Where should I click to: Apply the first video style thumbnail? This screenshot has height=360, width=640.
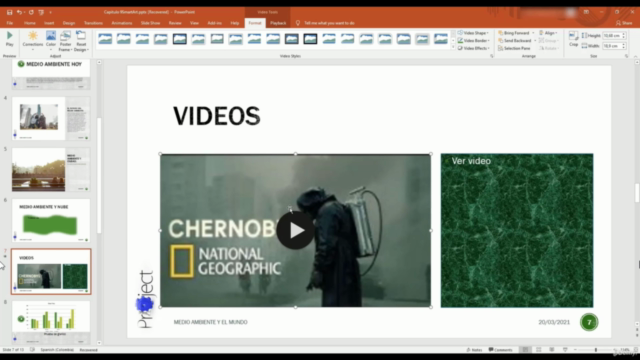point(105,39)
